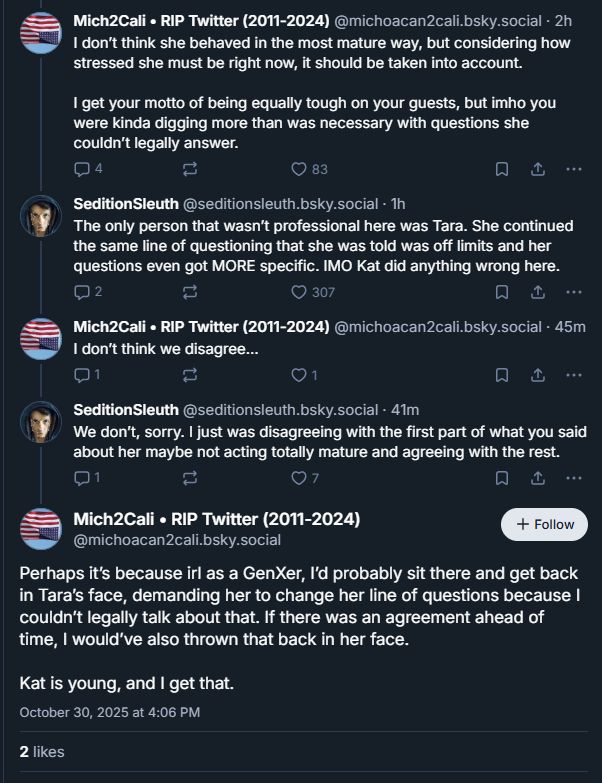Like the post with 83 likes
Image resolution: width=602 pixels, height=783 pixels.
[299, 169]
